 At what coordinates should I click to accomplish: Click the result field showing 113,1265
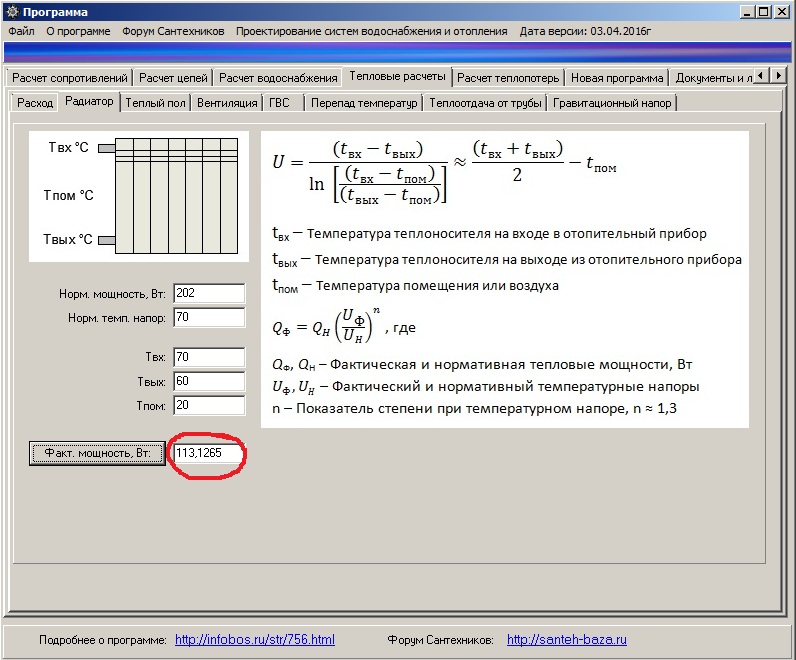tap(208, 453)
